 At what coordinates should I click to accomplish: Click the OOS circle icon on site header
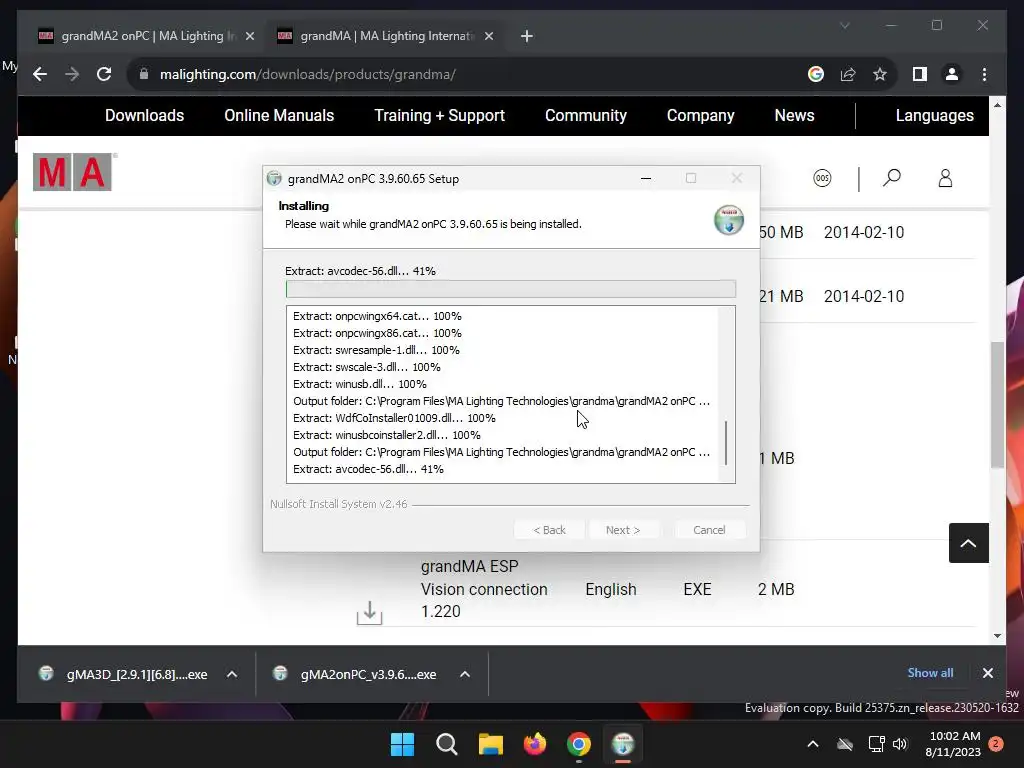822,178
